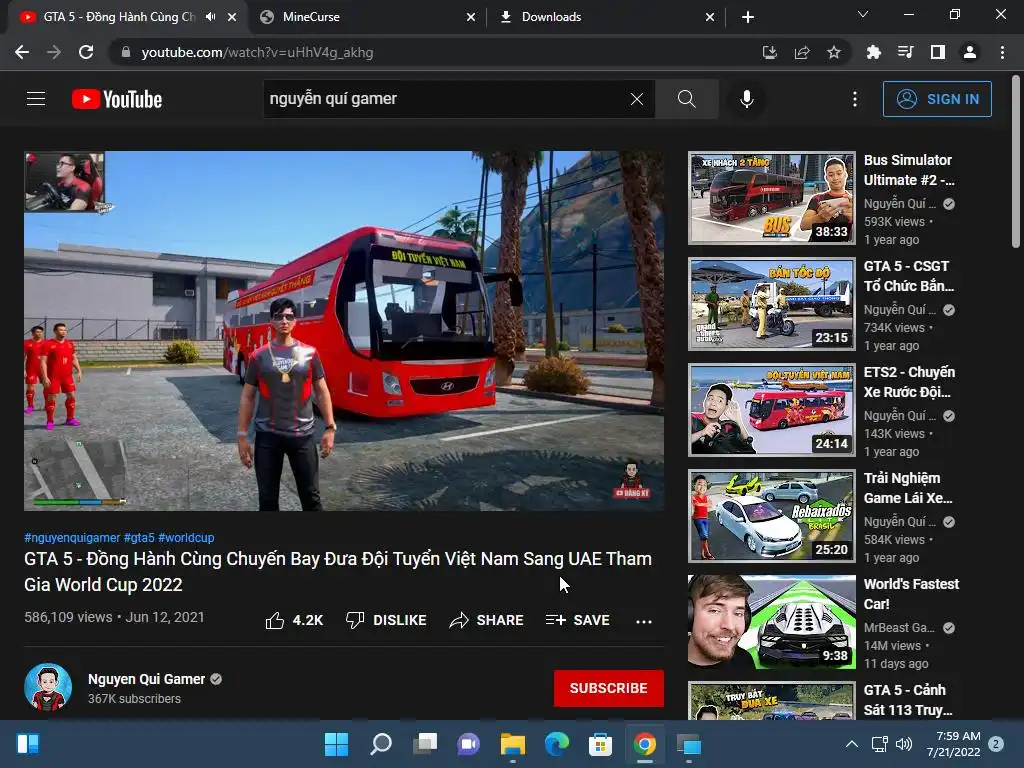View site info lock icon

coord(126,52)
